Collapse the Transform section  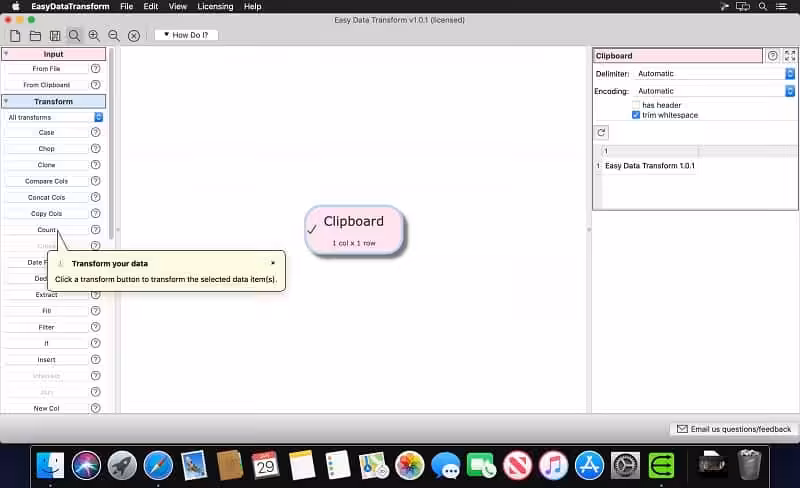click(x=6, y=101)
